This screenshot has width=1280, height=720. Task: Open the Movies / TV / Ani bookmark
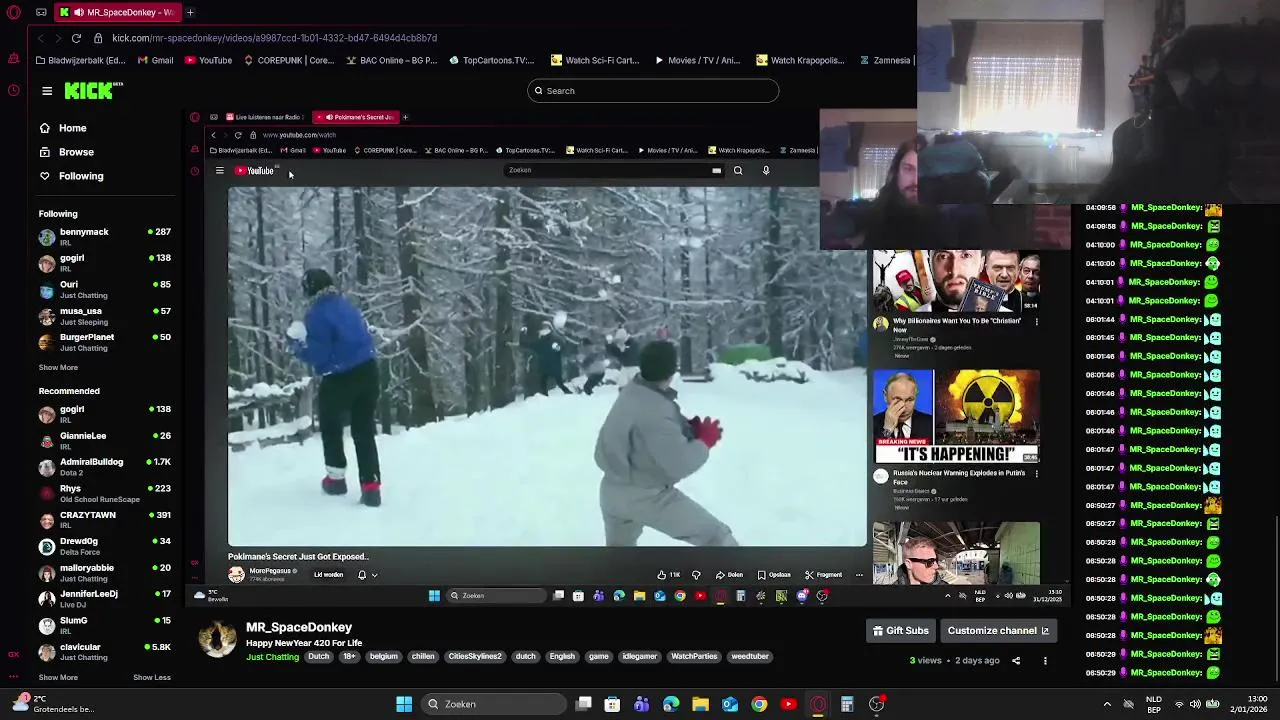pyautogui.click(x=697, y=60)
